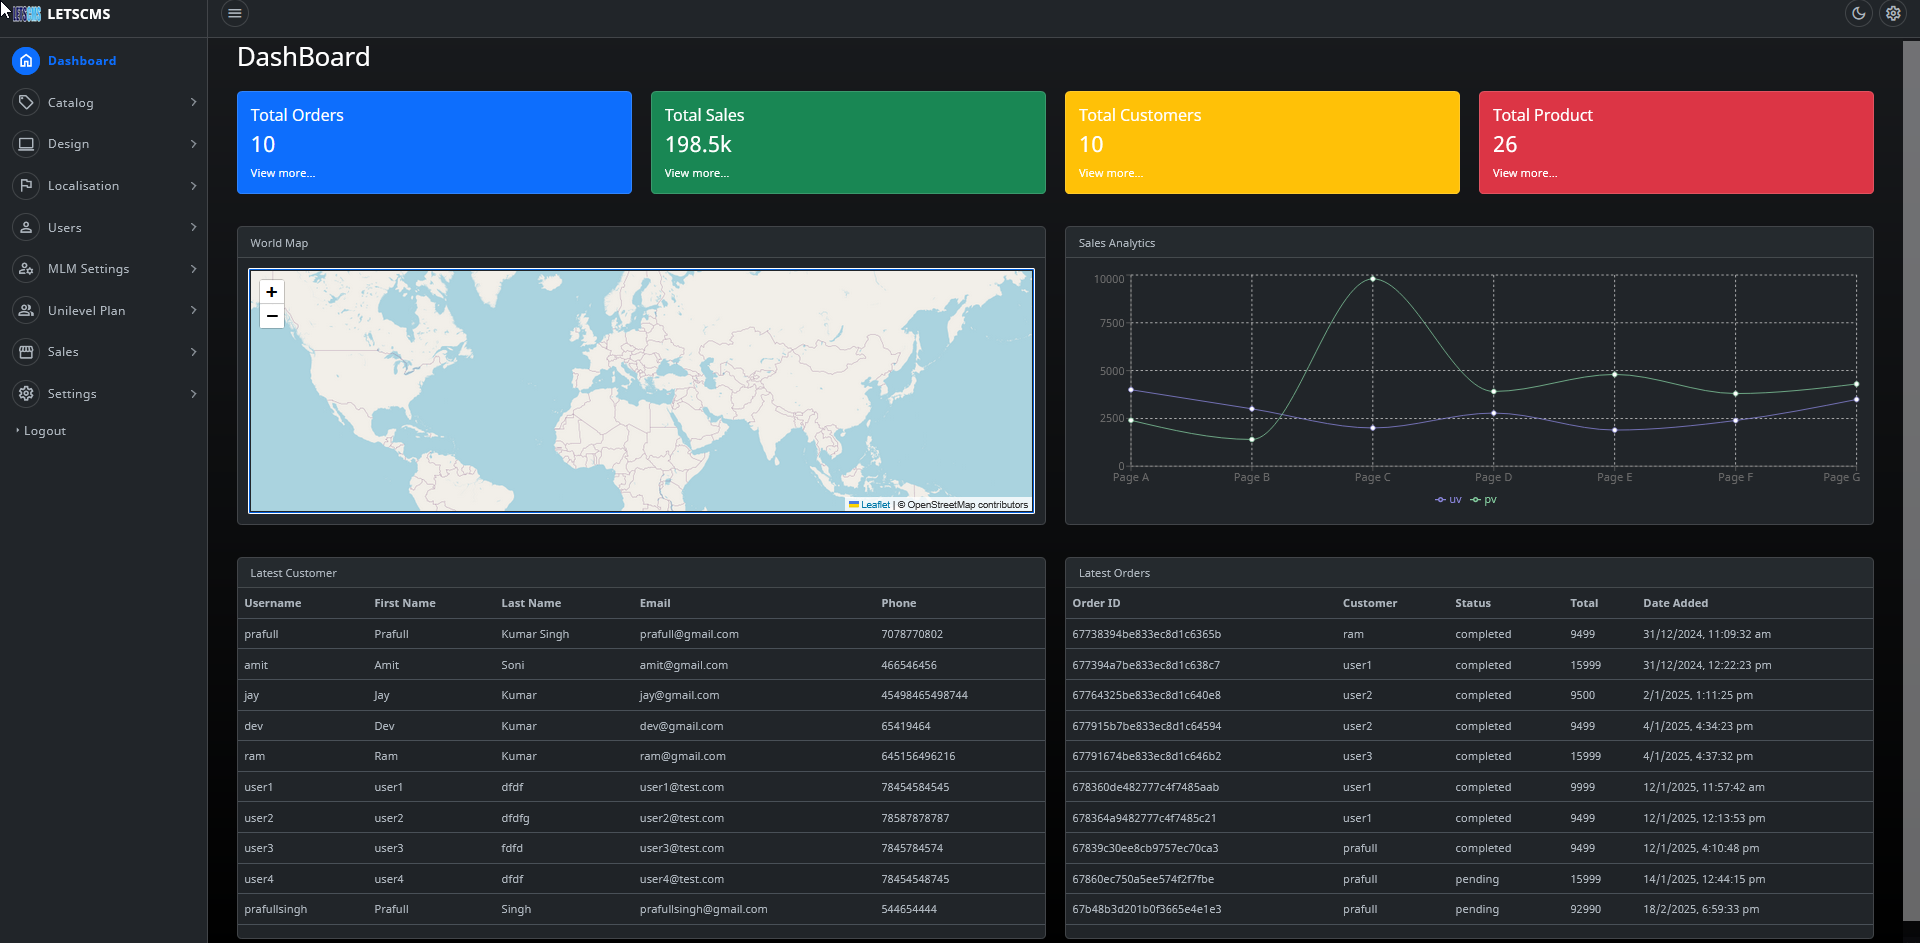Open the Users section icon
This screenshot has width=1920, height=943.
coord(25,227)
